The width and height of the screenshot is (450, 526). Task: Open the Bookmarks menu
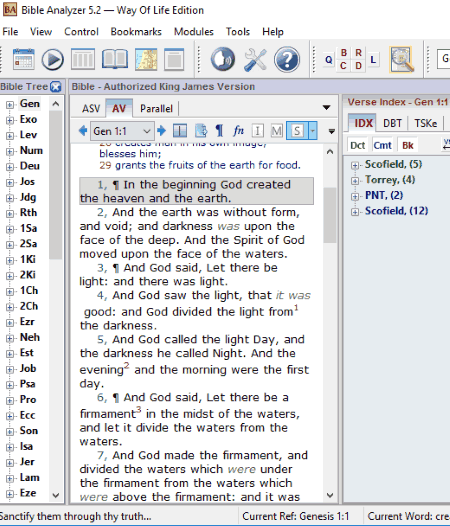tap(136, 32)
